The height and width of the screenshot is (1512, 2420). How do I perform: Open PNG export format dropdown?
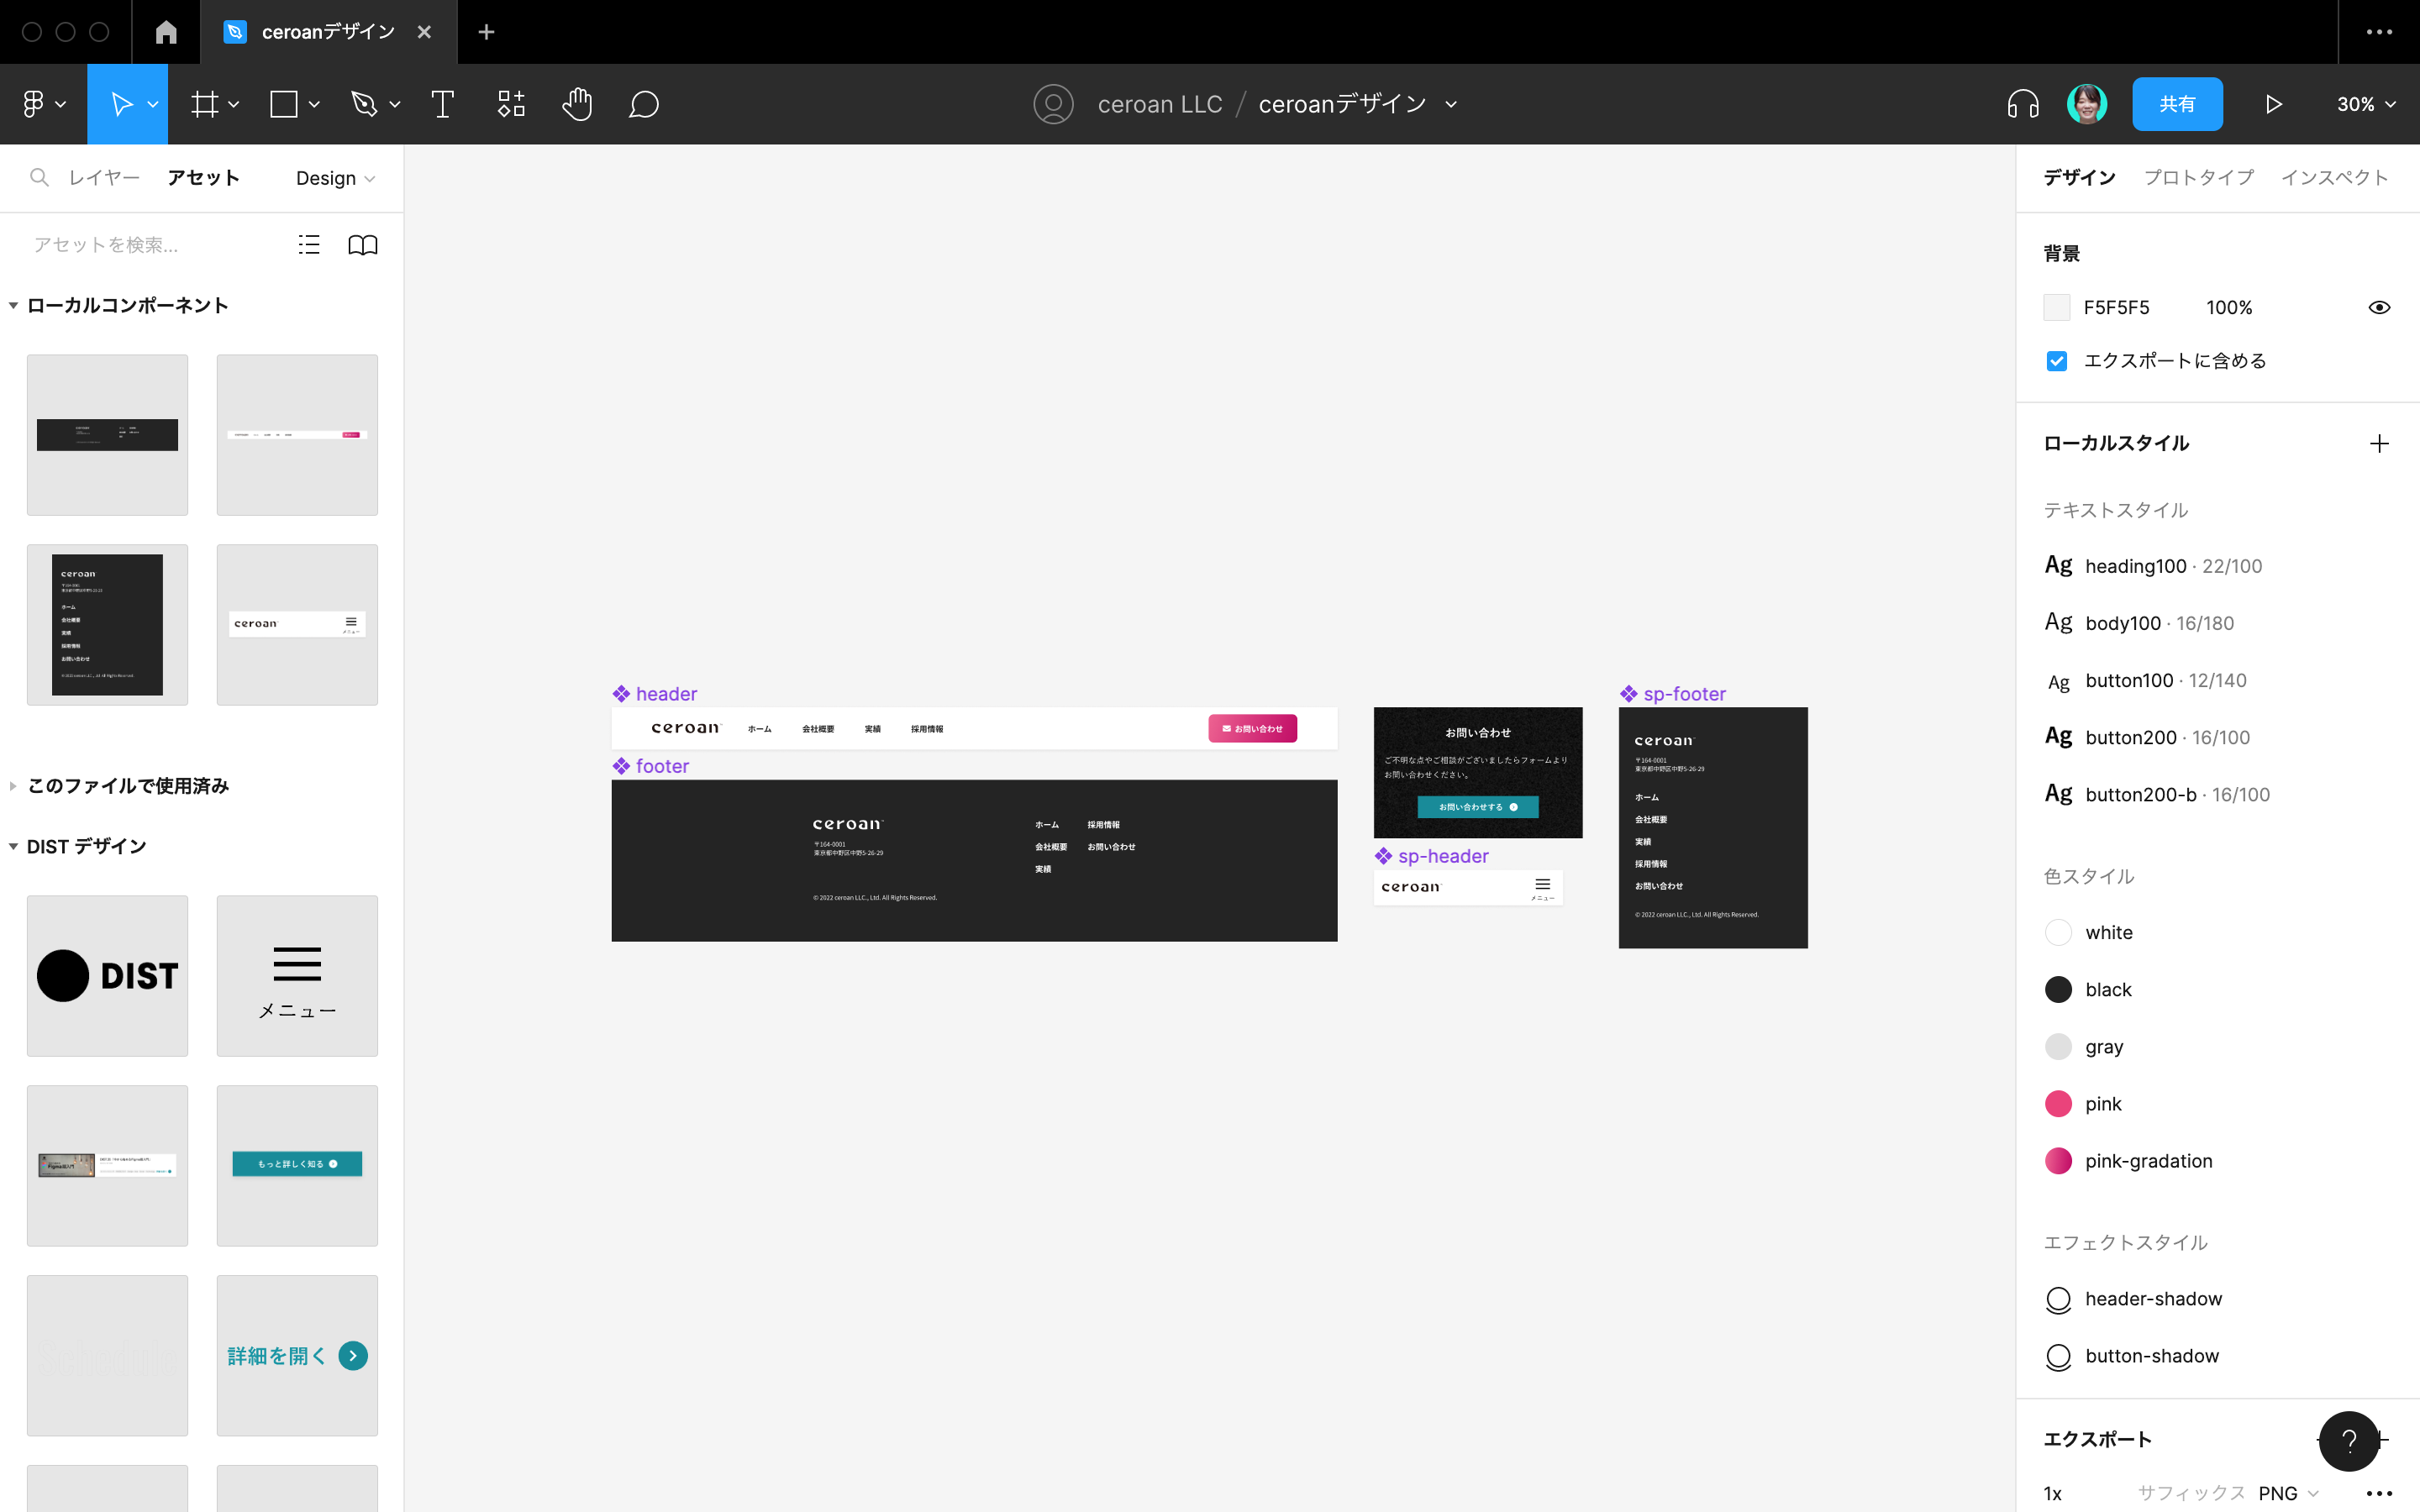pos(2288,1493)
